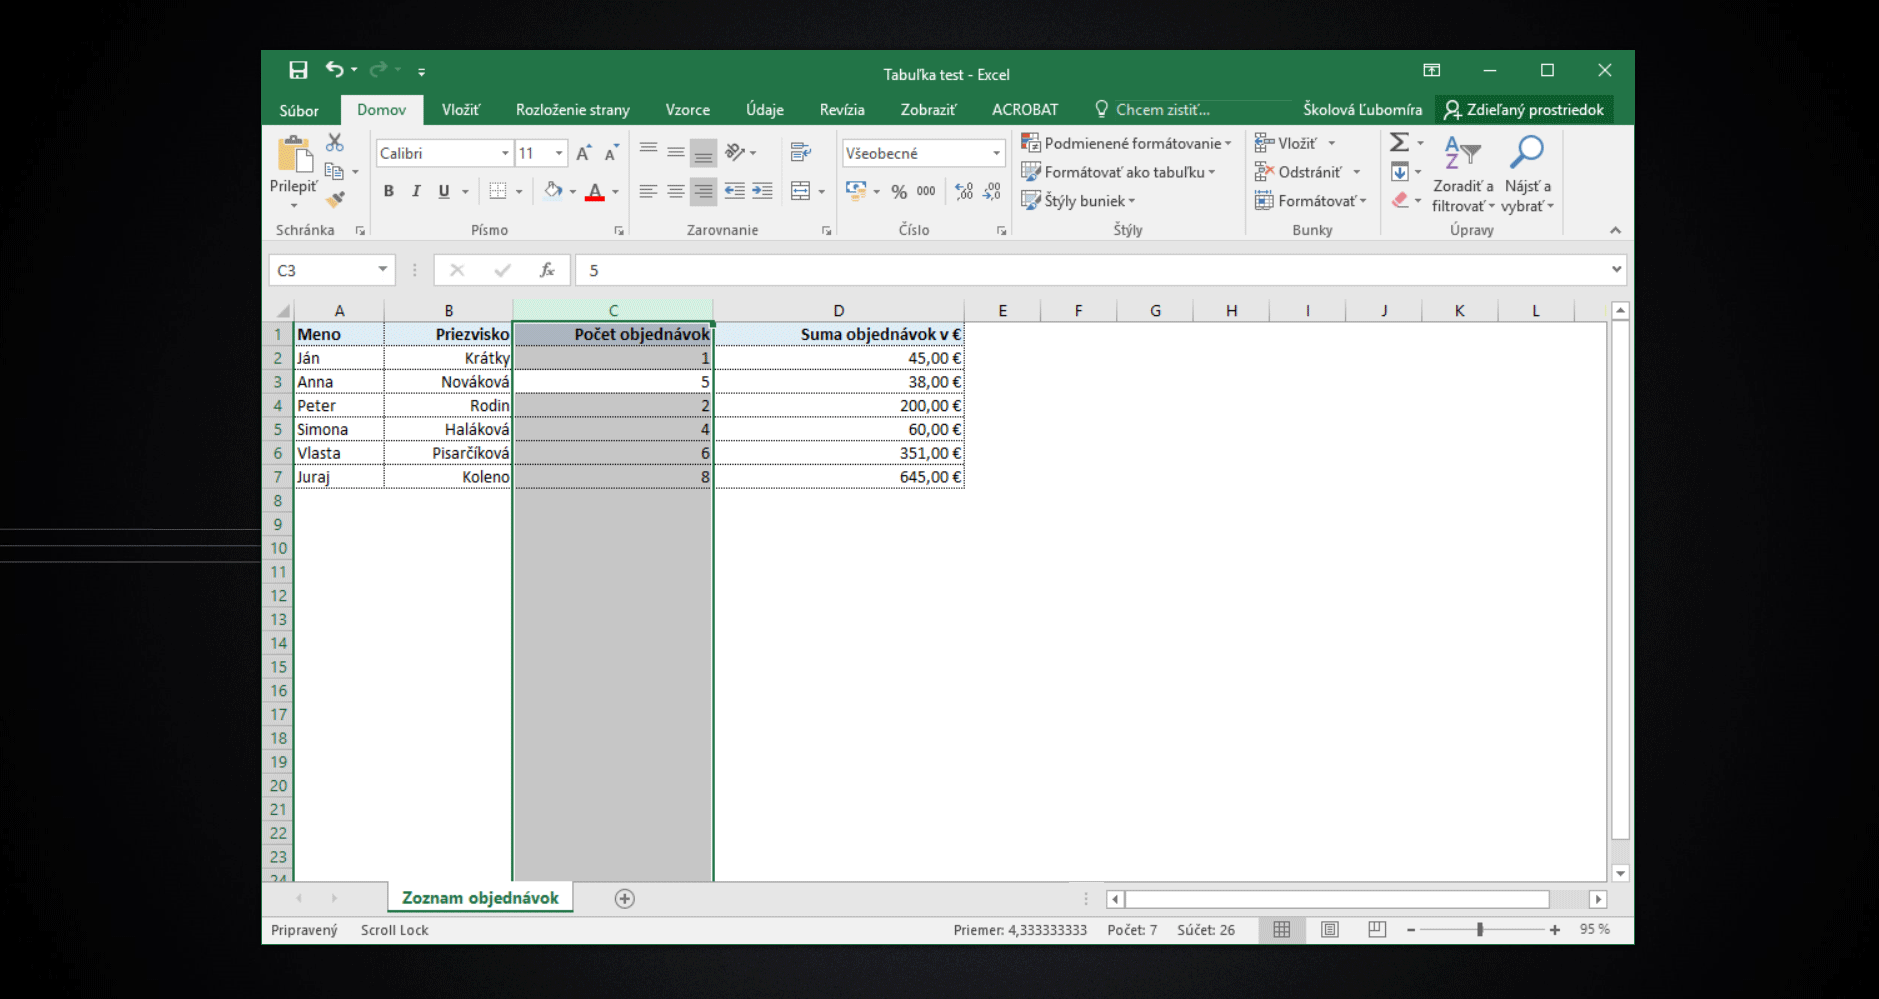Open the Fill down-arrow tool

click(1400, 172)
